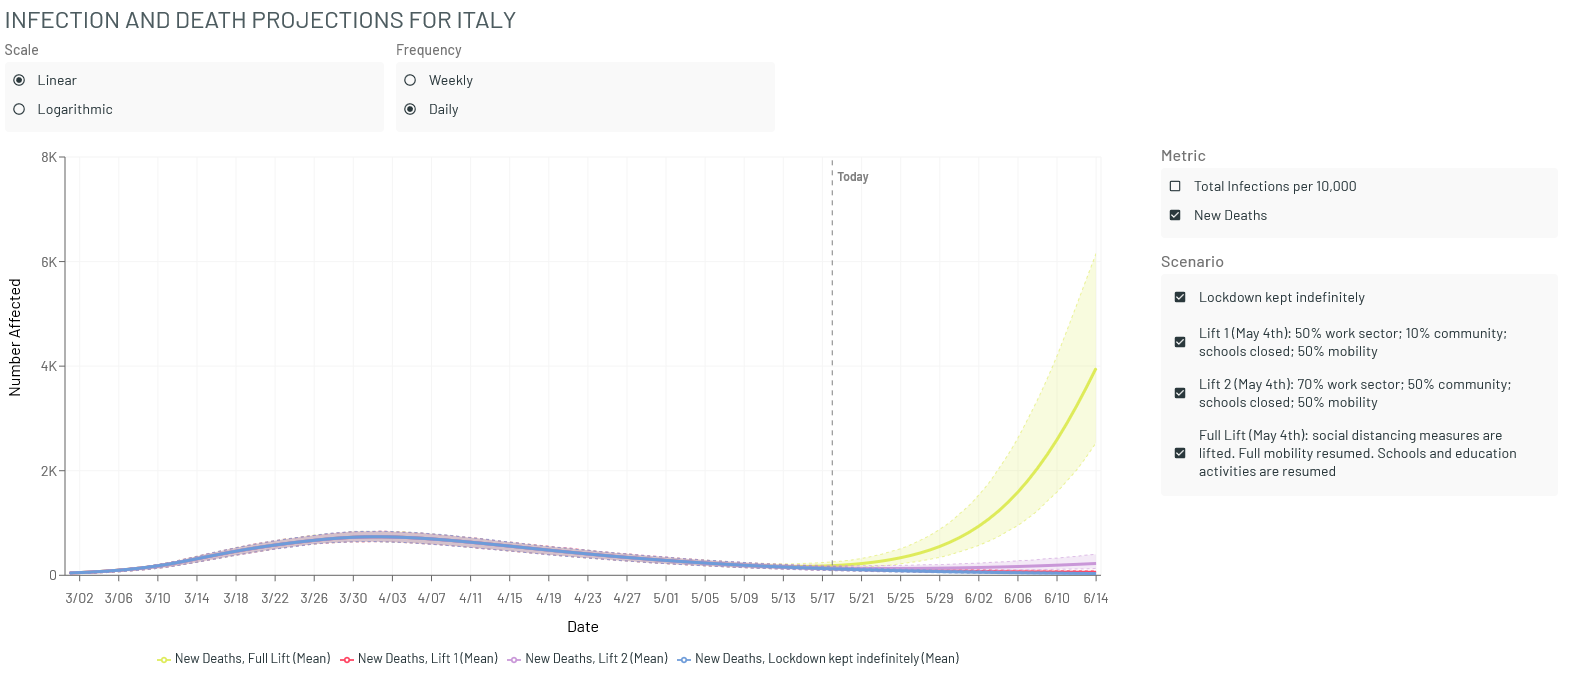The height and width of the screenshot is (690, 1569).
Task: Toggle the Full Lift scenario checkbox
Action: pyautogui.click(x=1180, y=453)
